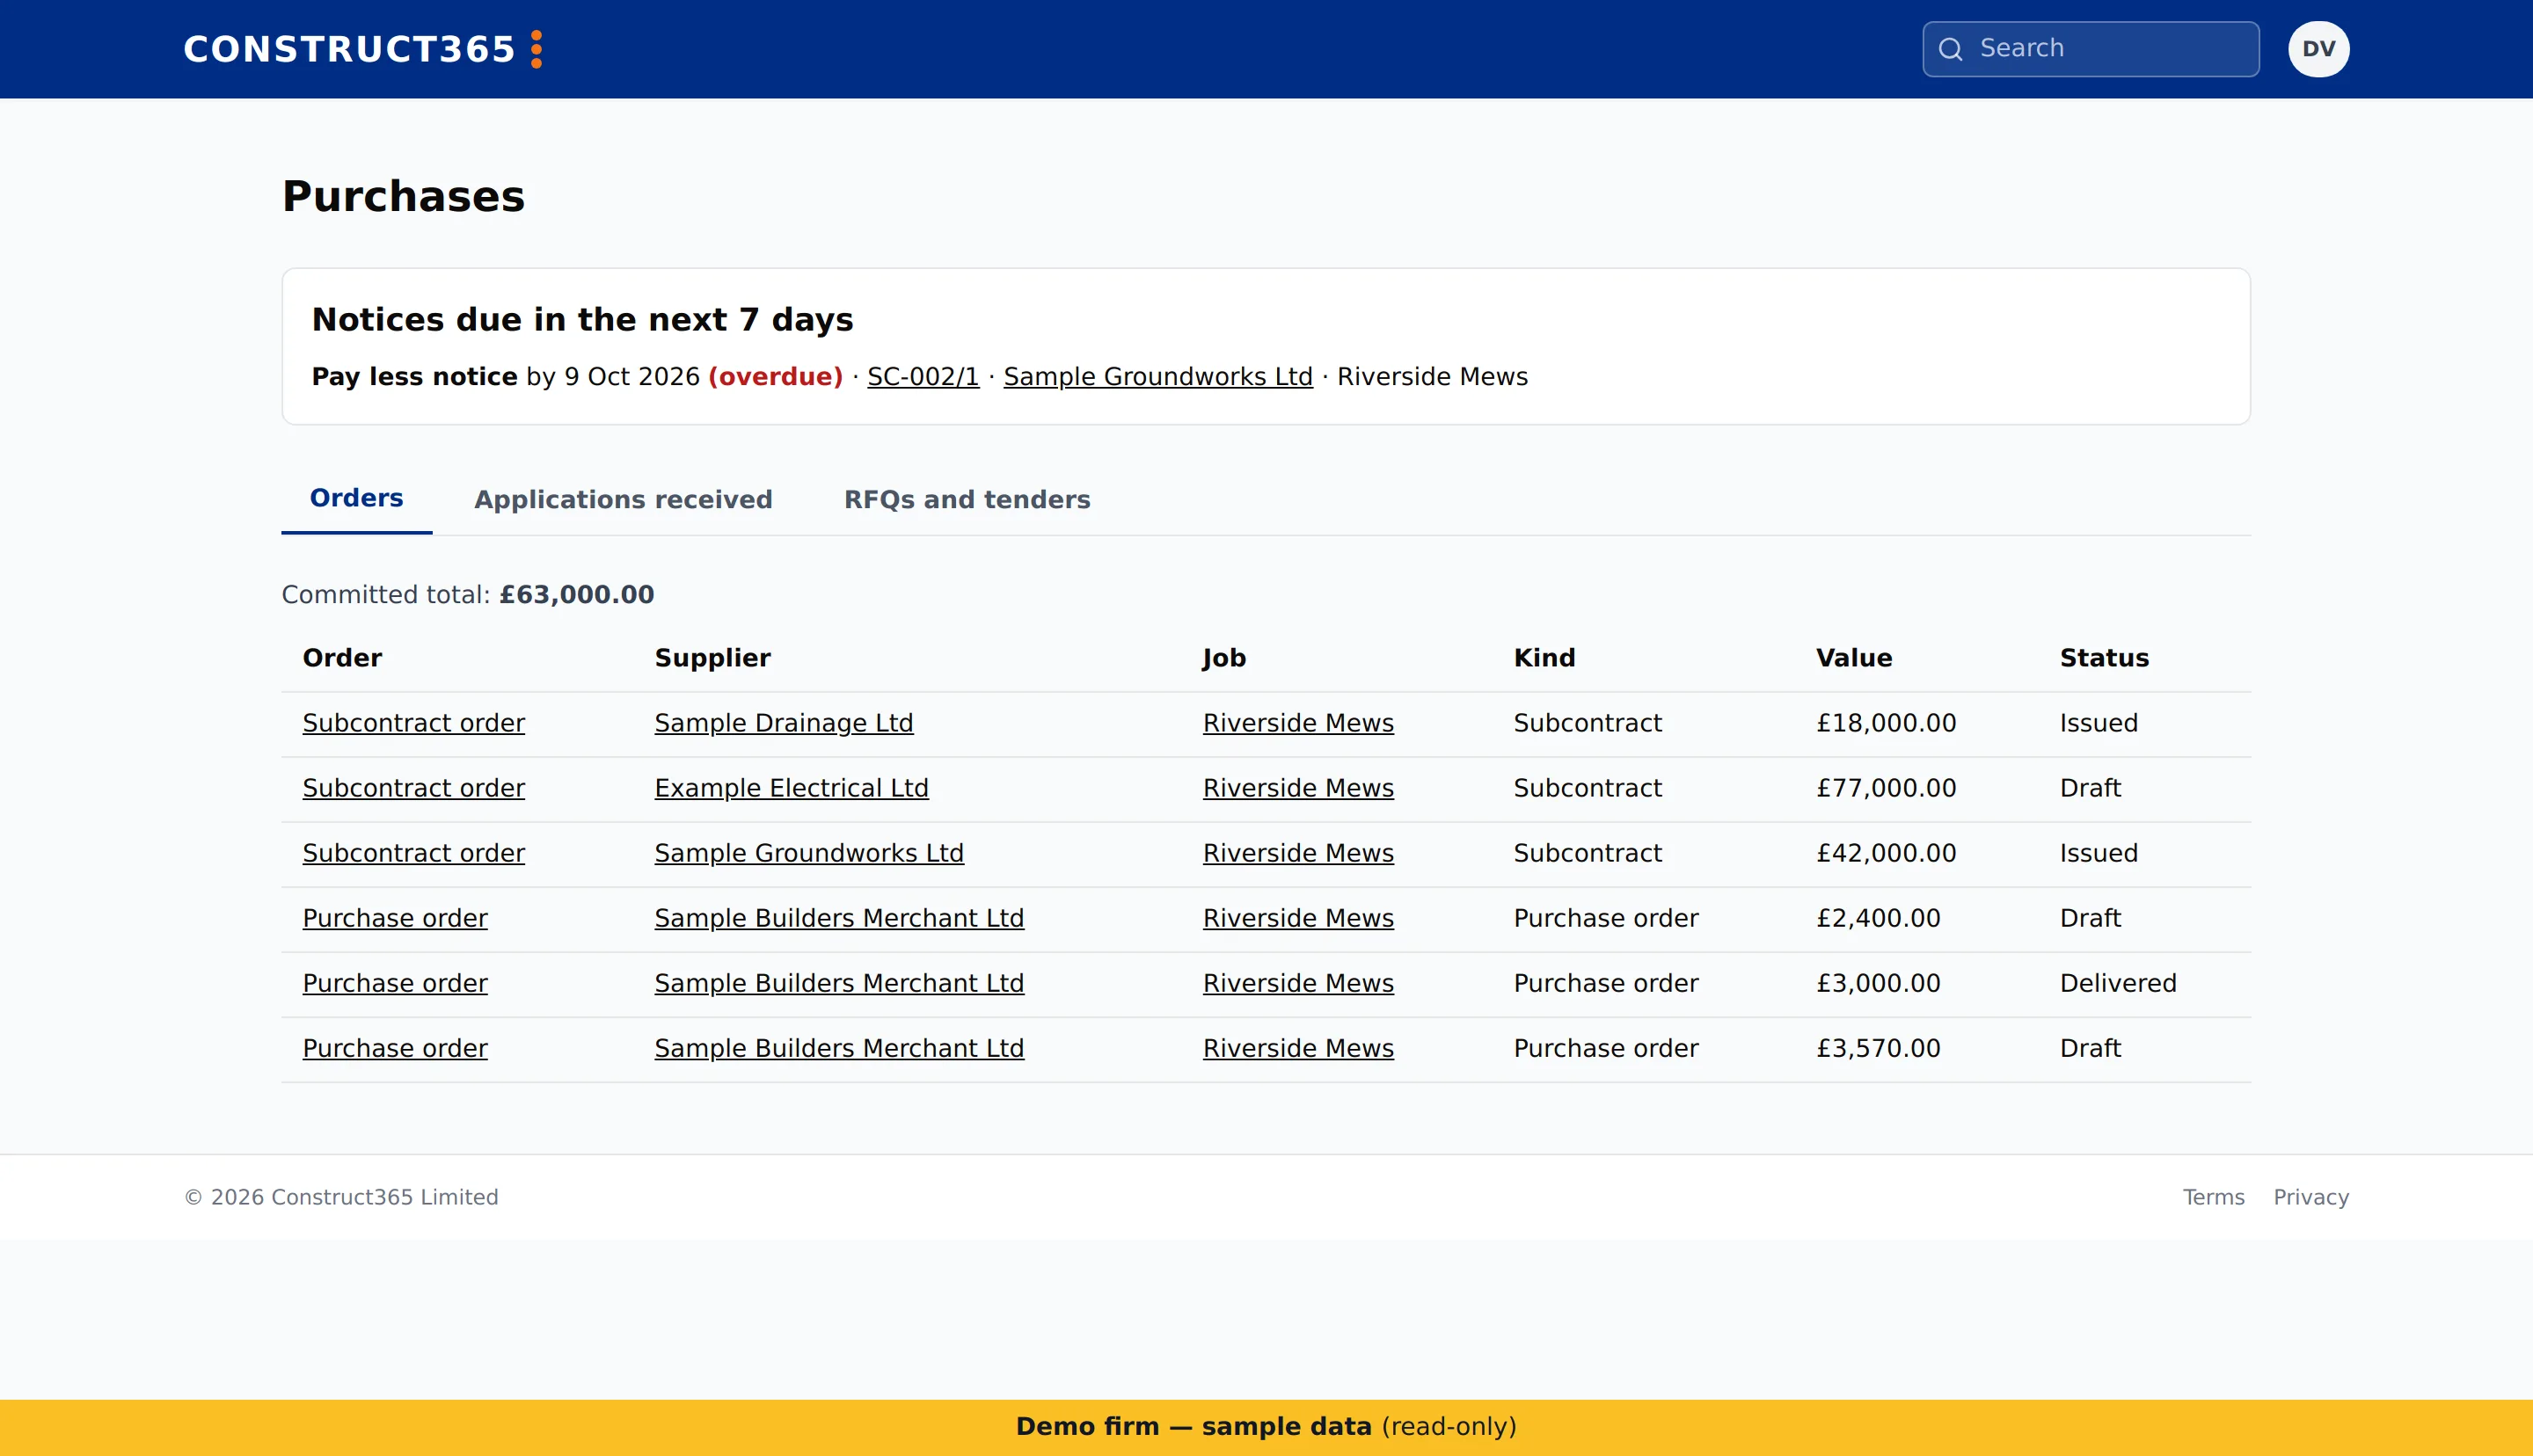Viewport: 2533px width, 1456px height.
Task: Open the £42,000.00 subcontract order link
Action: coord(413,853)
